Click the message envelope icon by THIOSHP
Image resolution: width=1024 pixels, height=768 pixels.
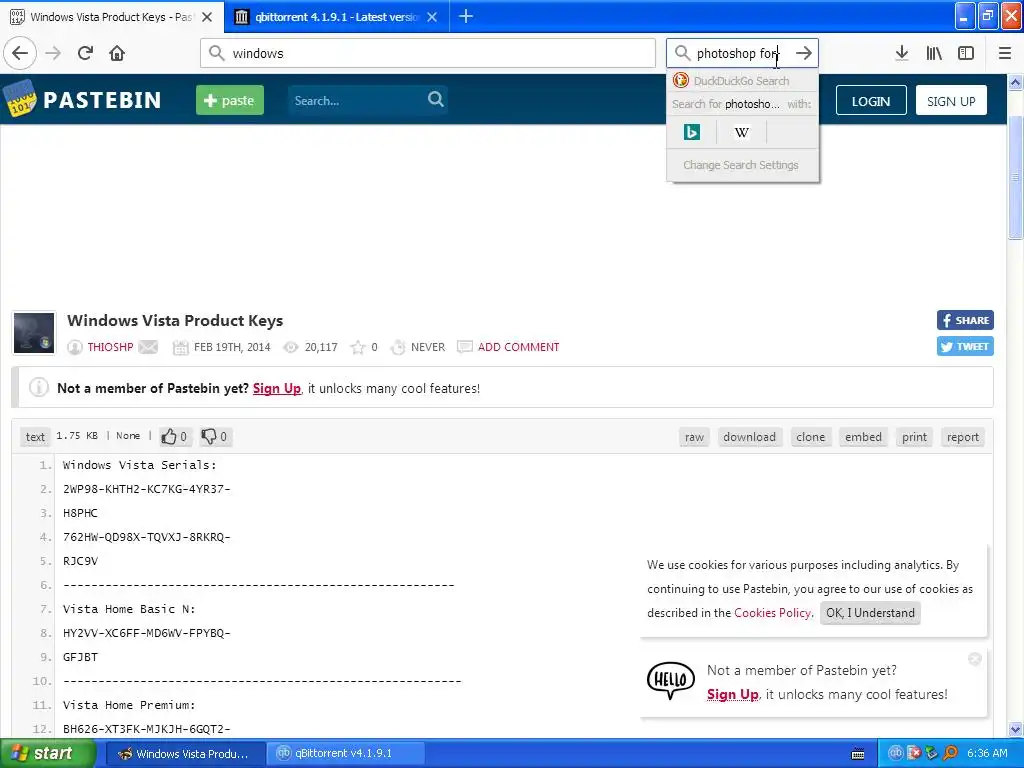[148, 347]
